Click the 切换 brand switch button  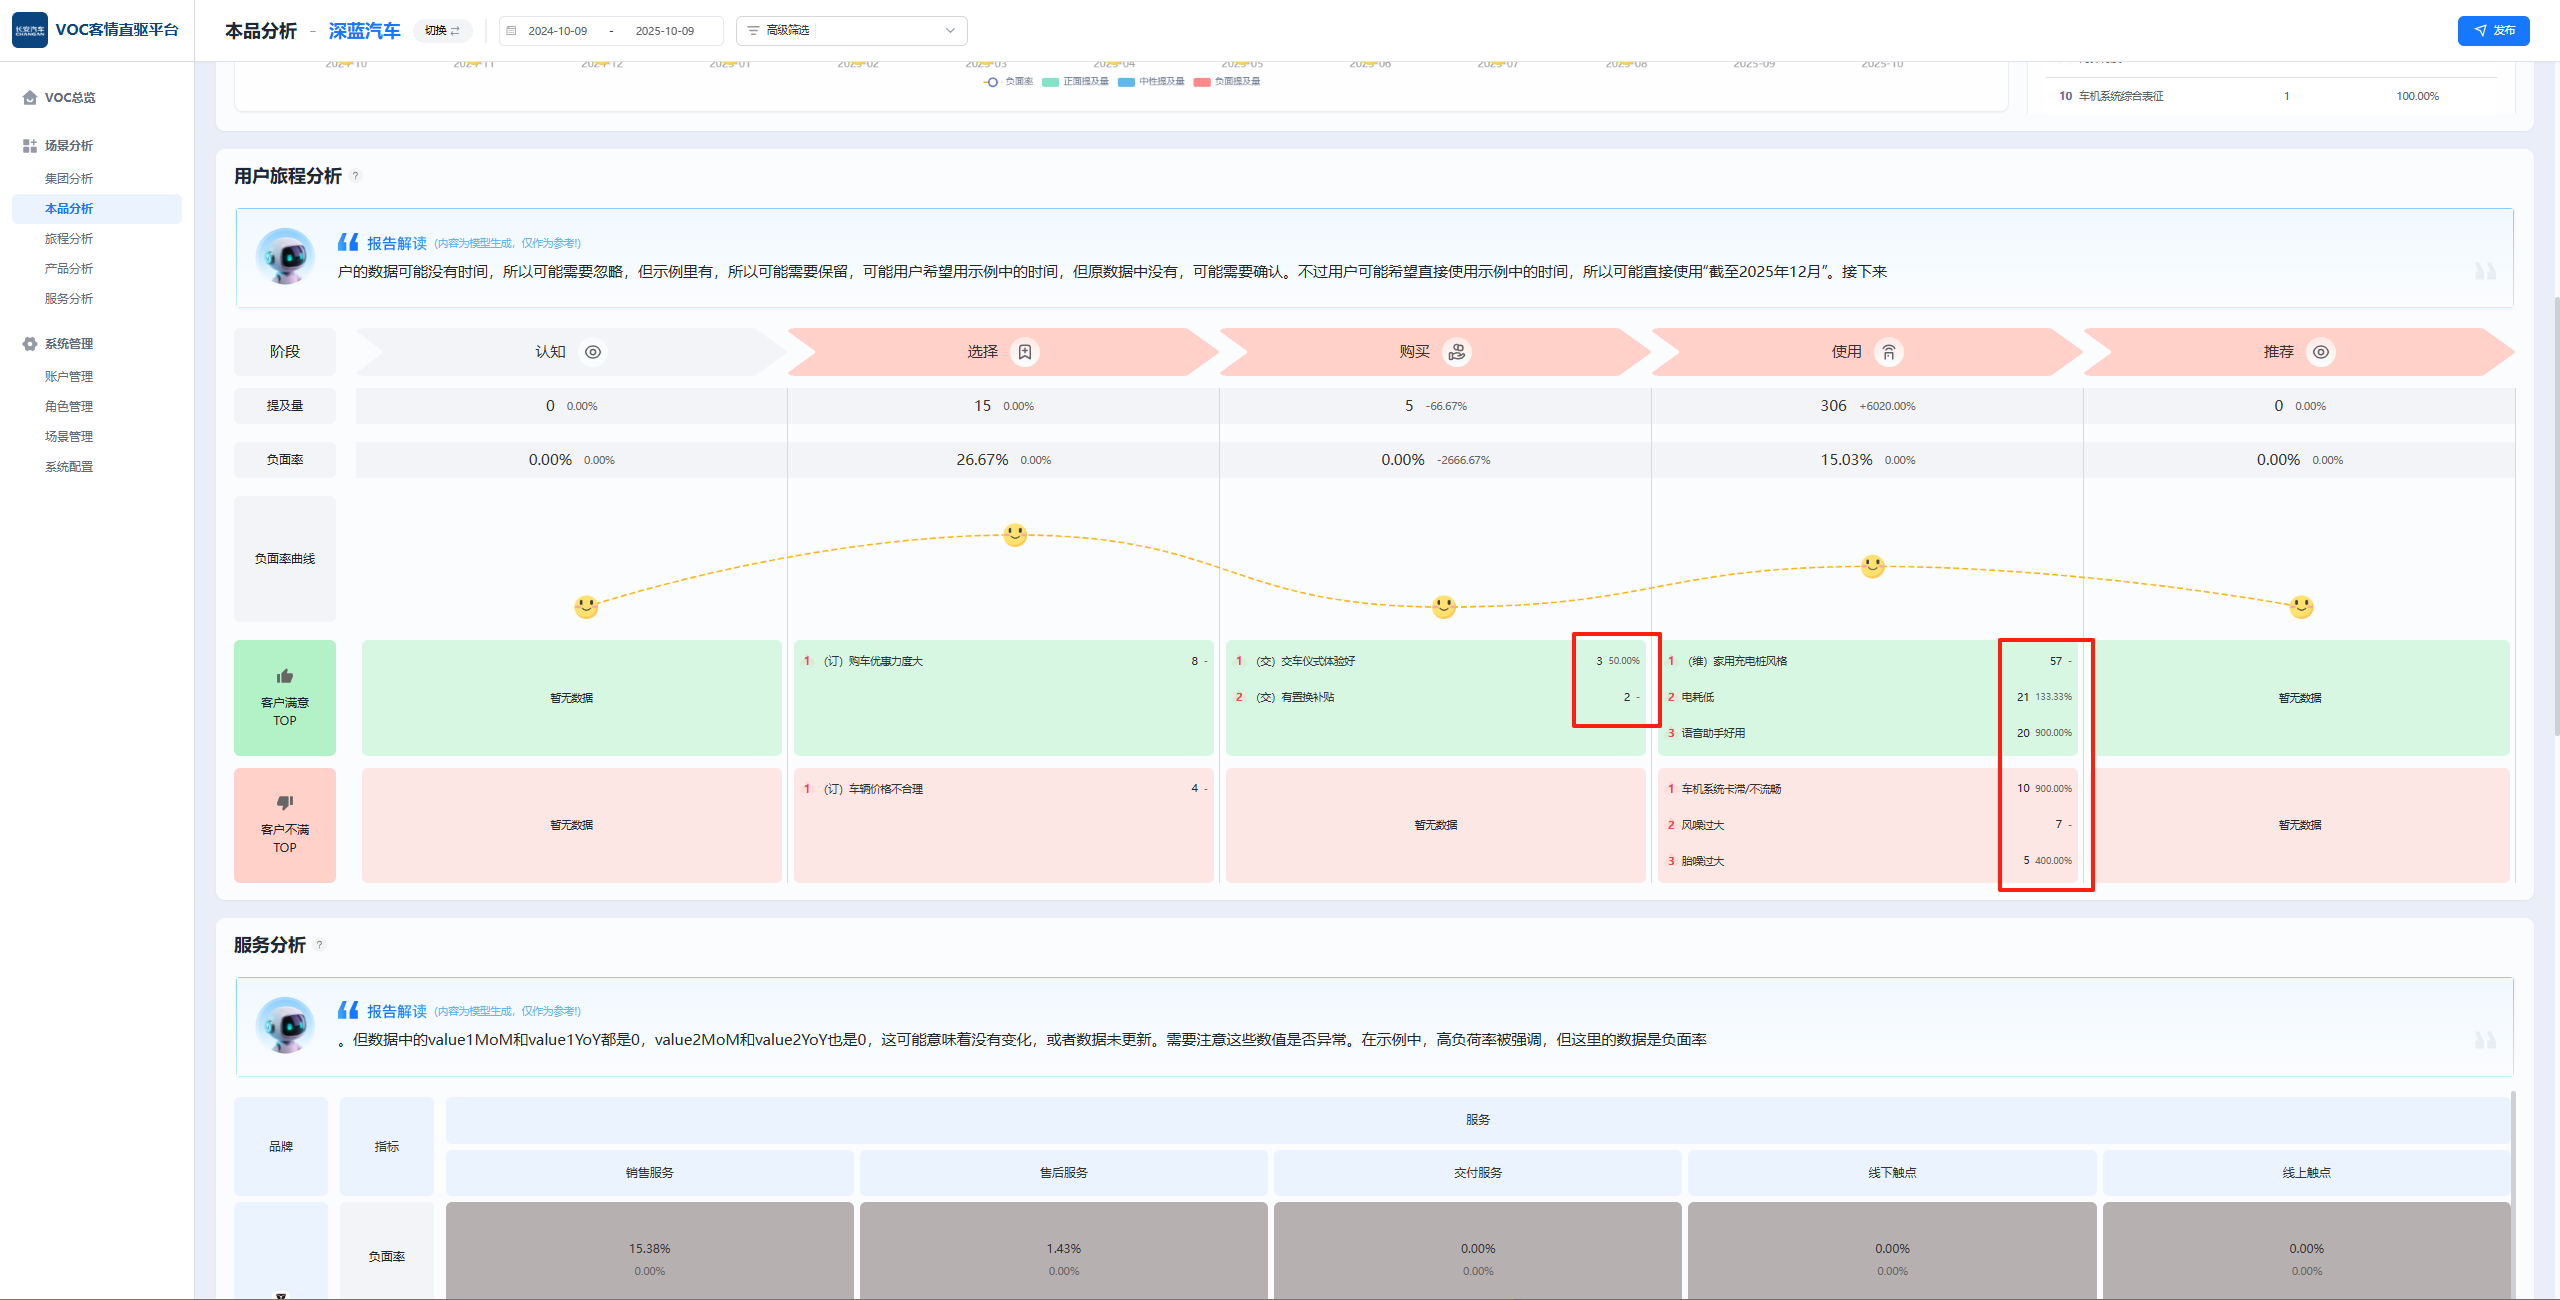coord(442,31)
